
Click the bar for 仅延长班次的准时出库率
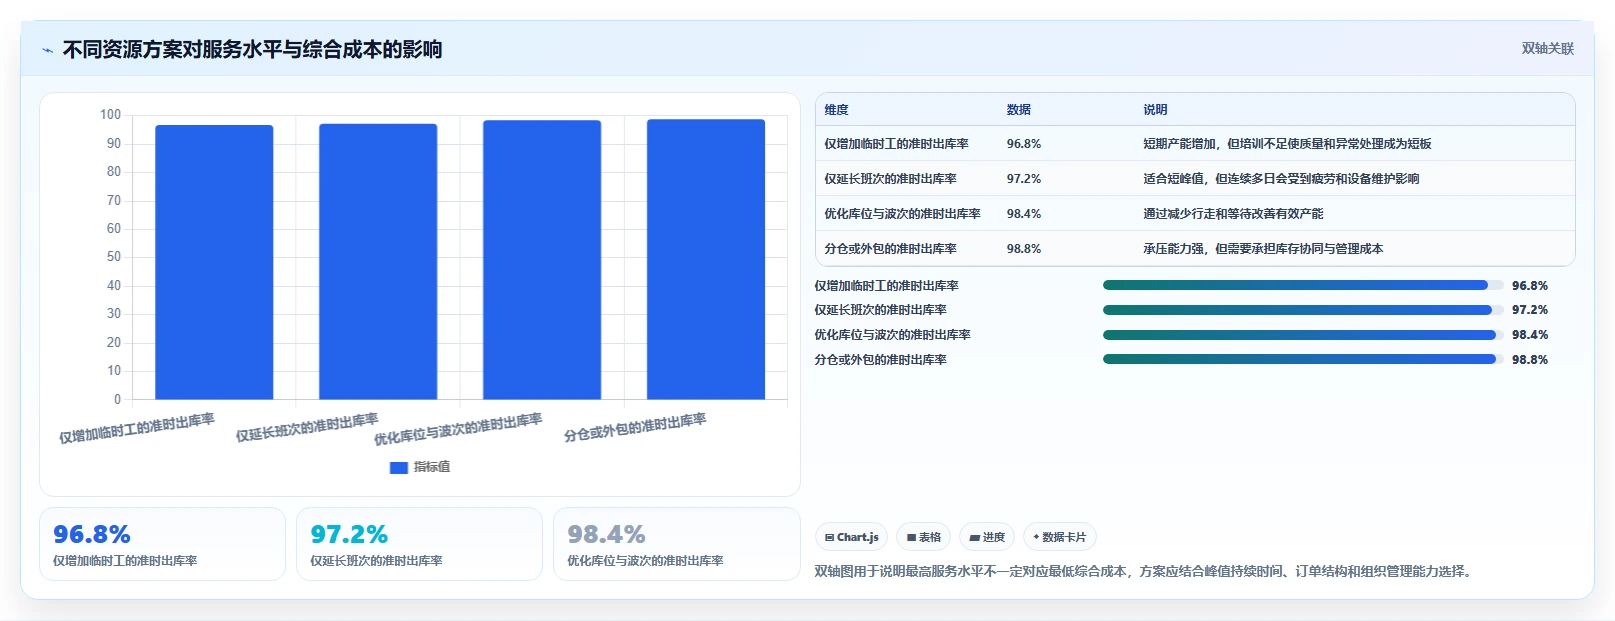click(x=378, y=261)
